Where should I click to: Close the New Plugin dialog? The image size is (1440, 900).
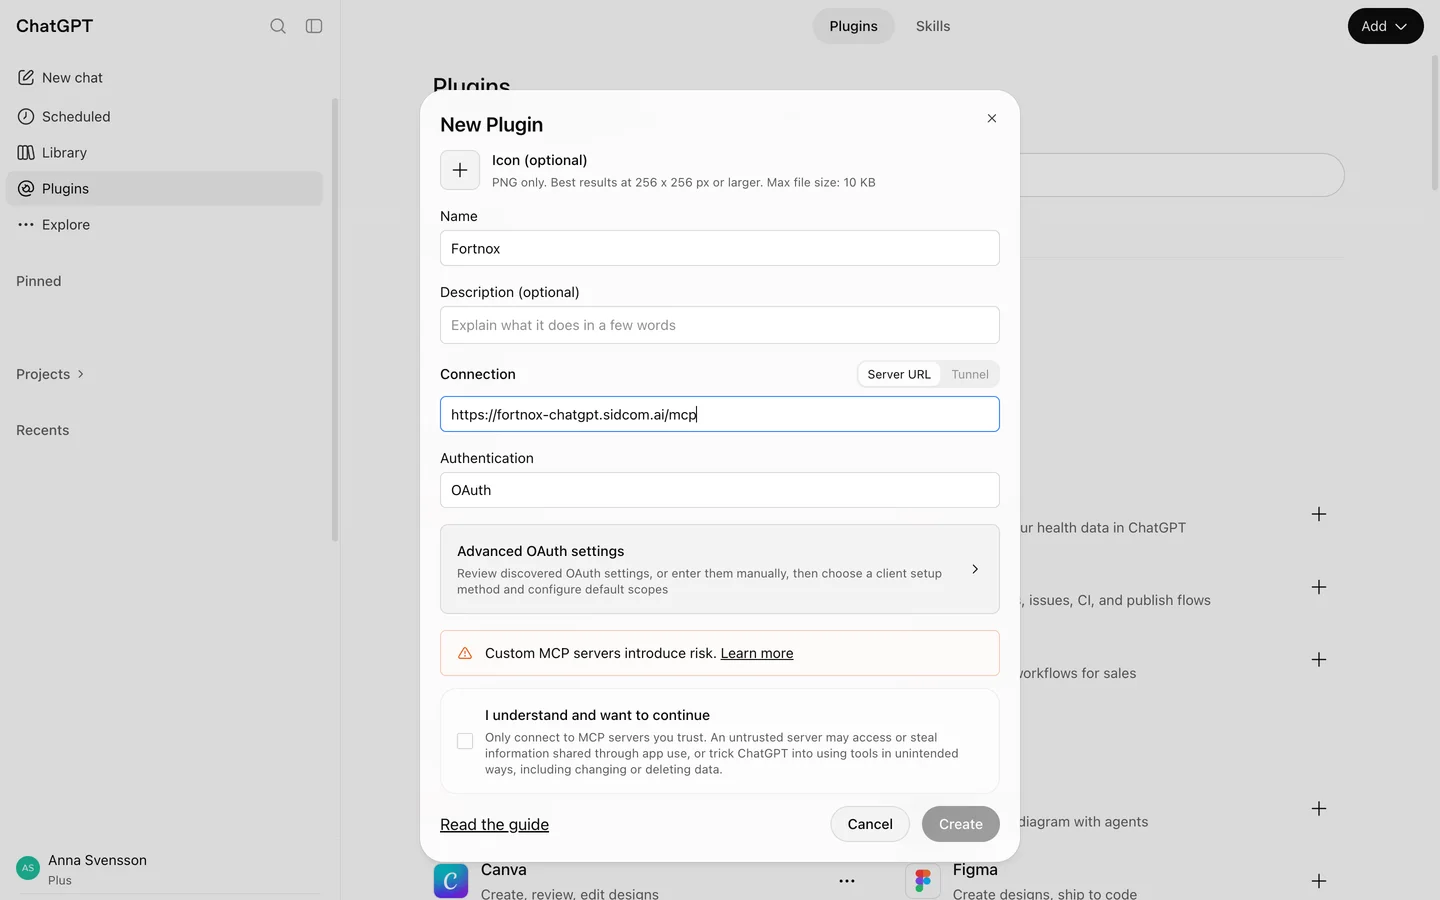(992, 118)
